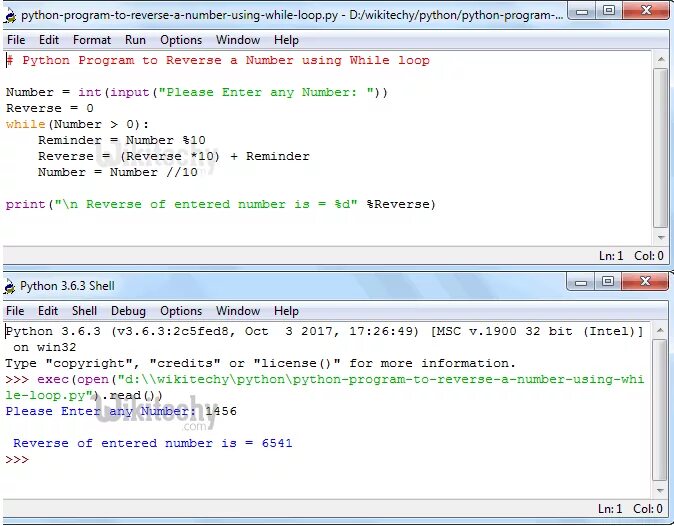Open Options menu in the editor window
The width and height of the screenshot is (674, 526).
click(x=181, y=40)
